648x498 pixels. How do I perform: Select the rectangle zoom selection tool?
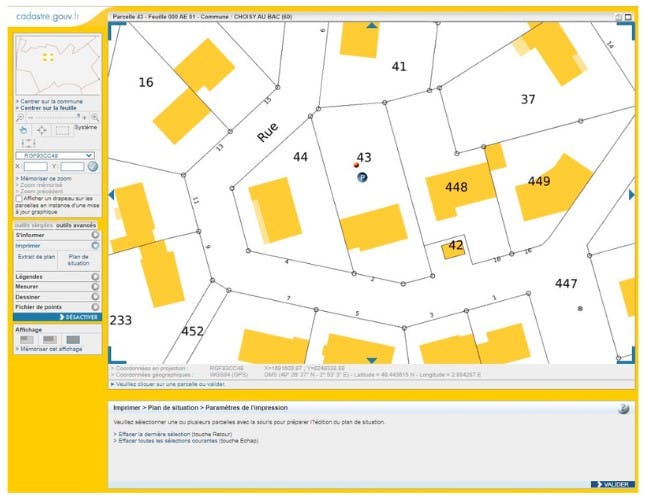(62, 131)
